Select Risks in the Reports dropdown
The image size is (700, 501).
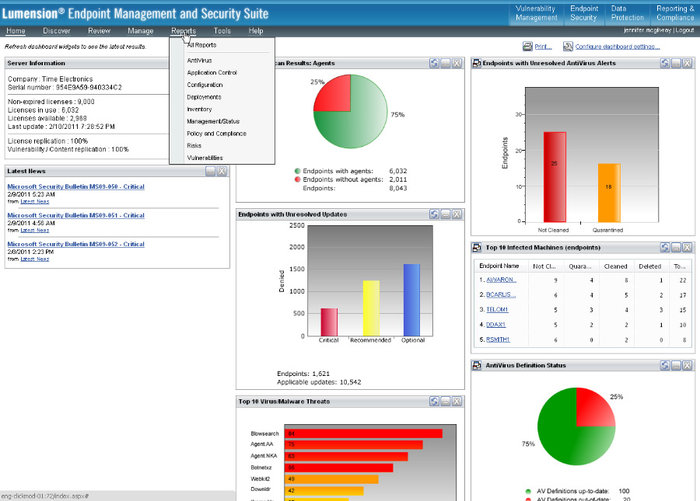194,146
